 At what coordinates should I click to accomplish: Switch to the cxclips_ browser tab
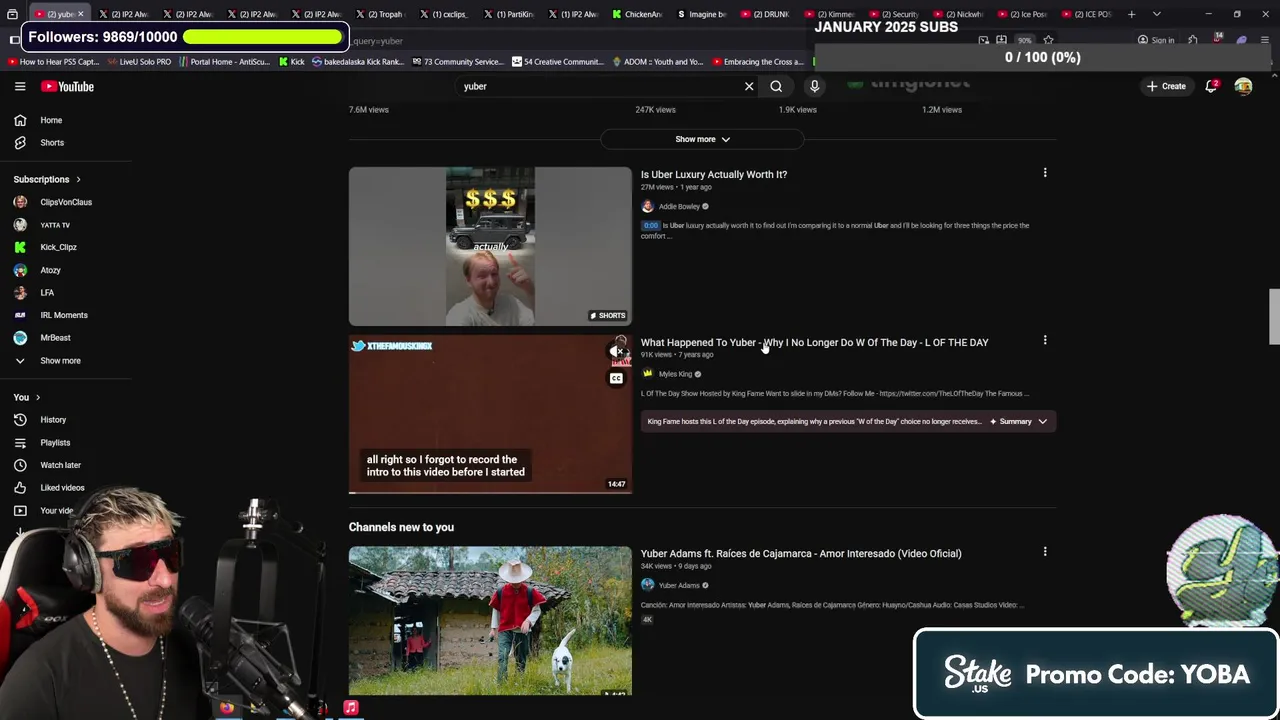(443, 14)
